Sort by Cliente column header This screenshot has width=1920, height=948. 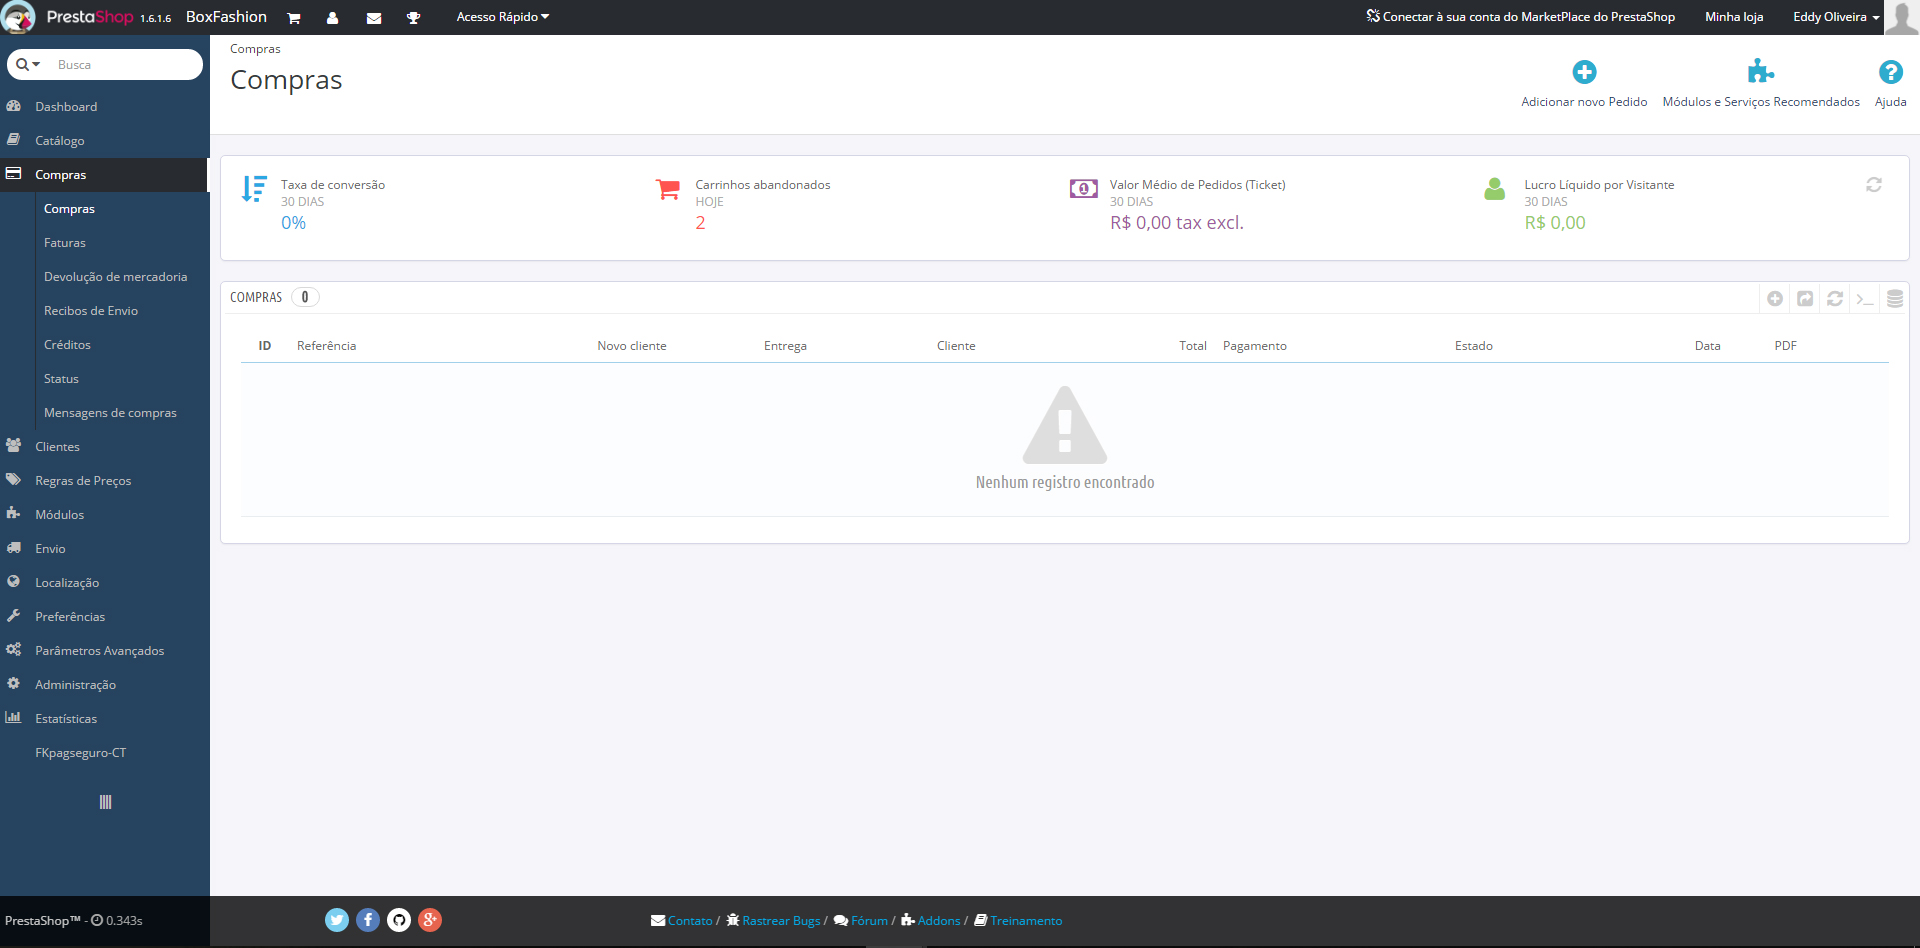point(956,346)
